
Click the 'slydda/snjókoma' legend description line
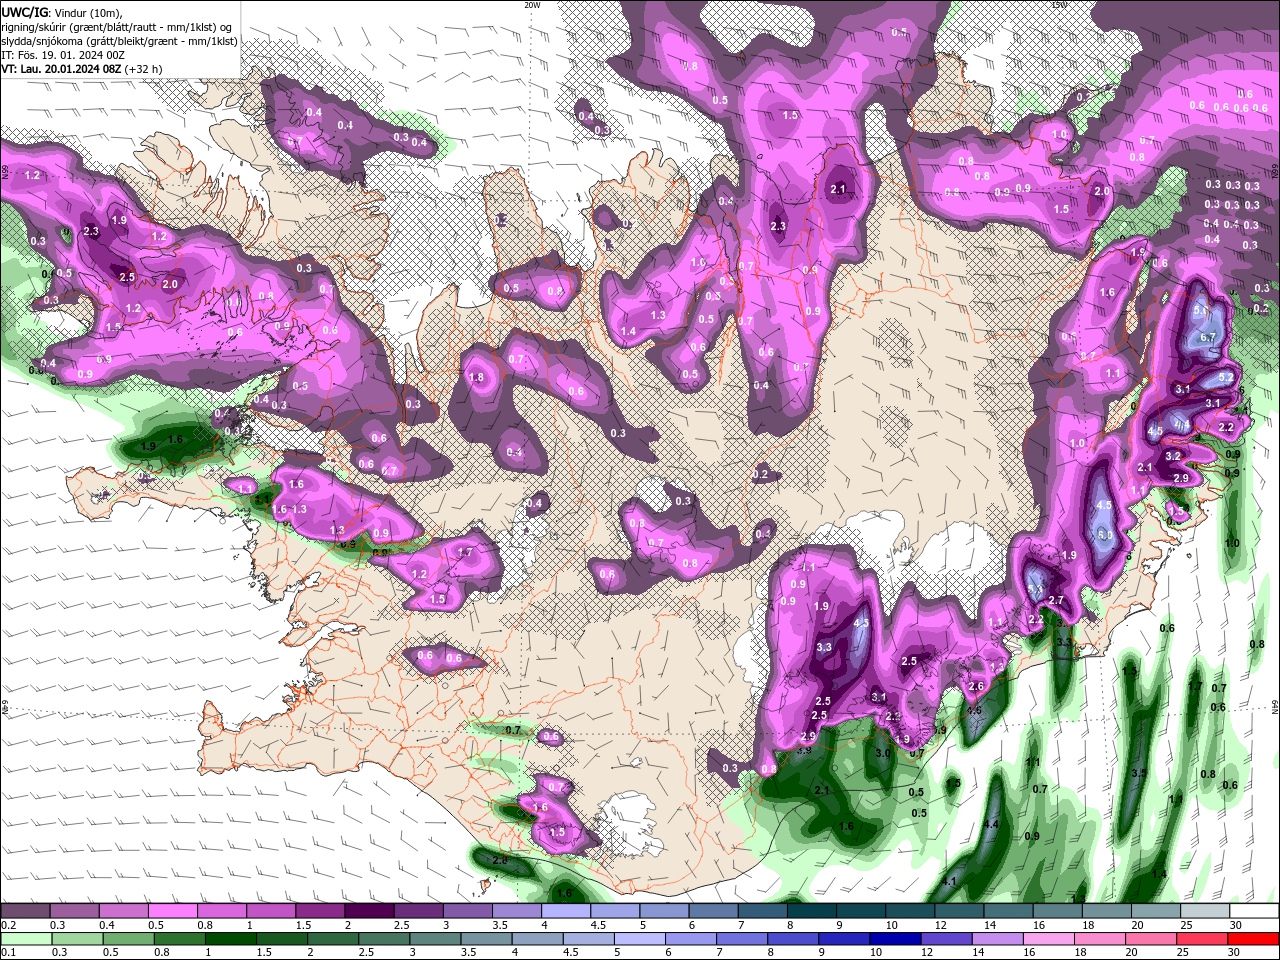coord(120,41)
